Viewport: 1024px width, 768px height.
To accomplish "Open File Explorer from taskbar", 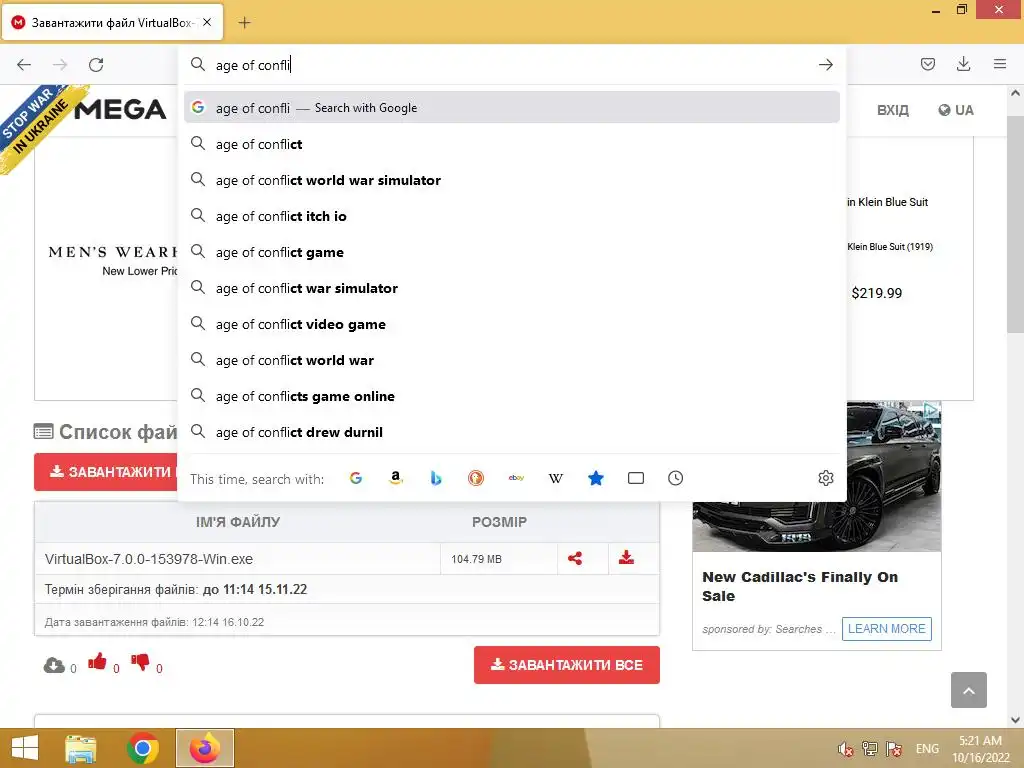I will click(x=81, y=748).
